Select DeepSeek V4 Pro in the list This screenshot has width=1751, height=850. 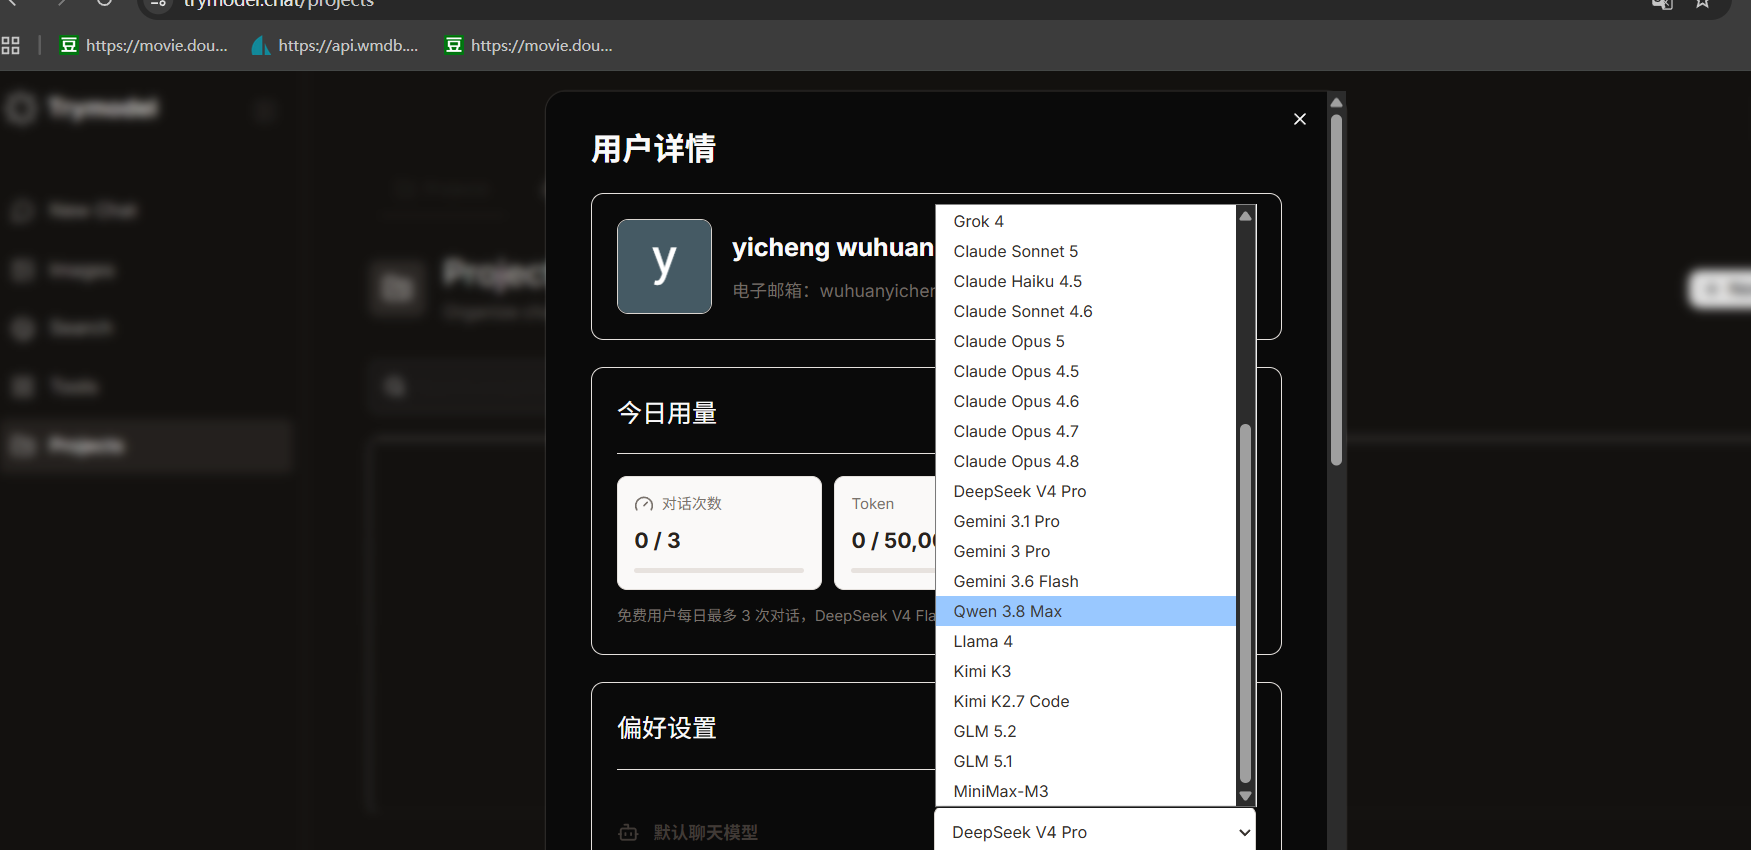coord(1086,491)
